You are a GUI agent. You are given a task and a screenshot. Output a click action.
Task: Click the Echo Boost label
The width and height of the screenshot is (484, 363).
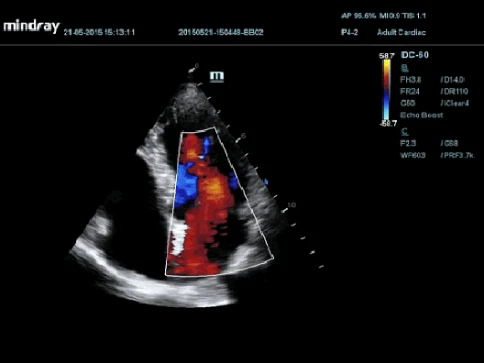422,115
